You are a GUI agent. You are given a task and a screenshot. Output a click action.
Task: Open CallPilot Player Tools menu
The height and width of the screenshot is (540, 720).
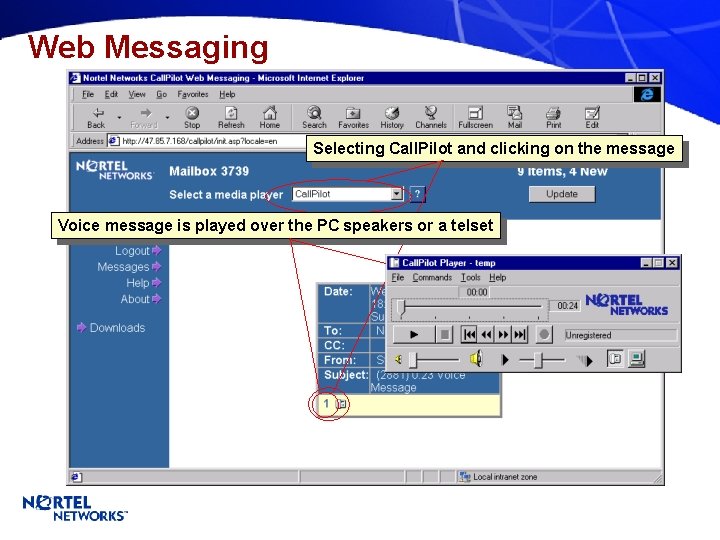(x=471, y=277)
